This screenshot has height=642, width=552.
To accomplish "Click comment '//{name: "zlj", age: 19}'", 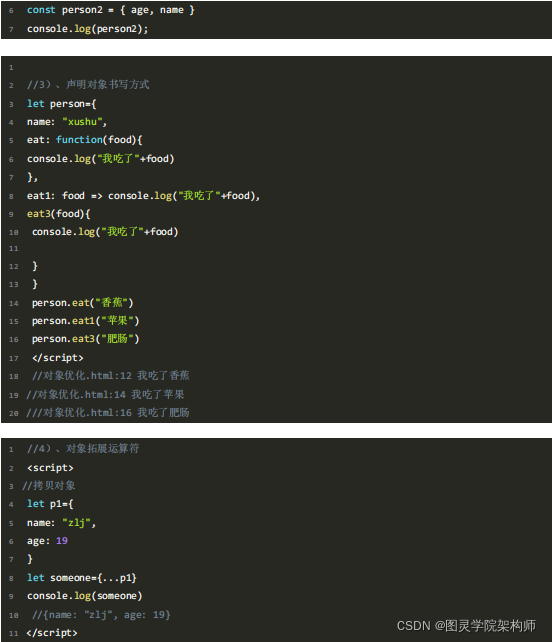I will [x=101, y=615].
